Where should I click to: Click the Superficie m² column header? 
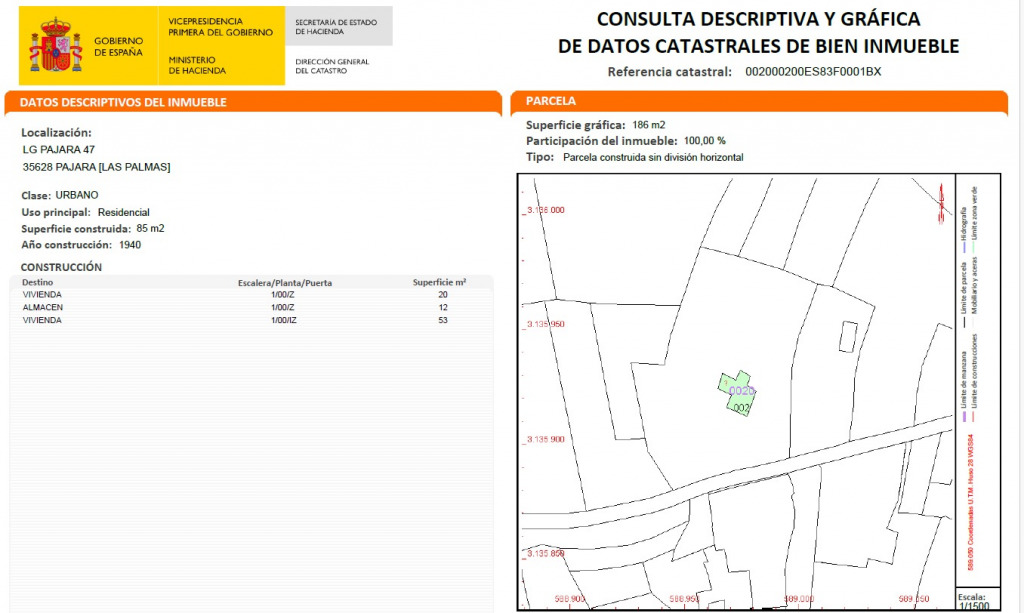point(439,283)
